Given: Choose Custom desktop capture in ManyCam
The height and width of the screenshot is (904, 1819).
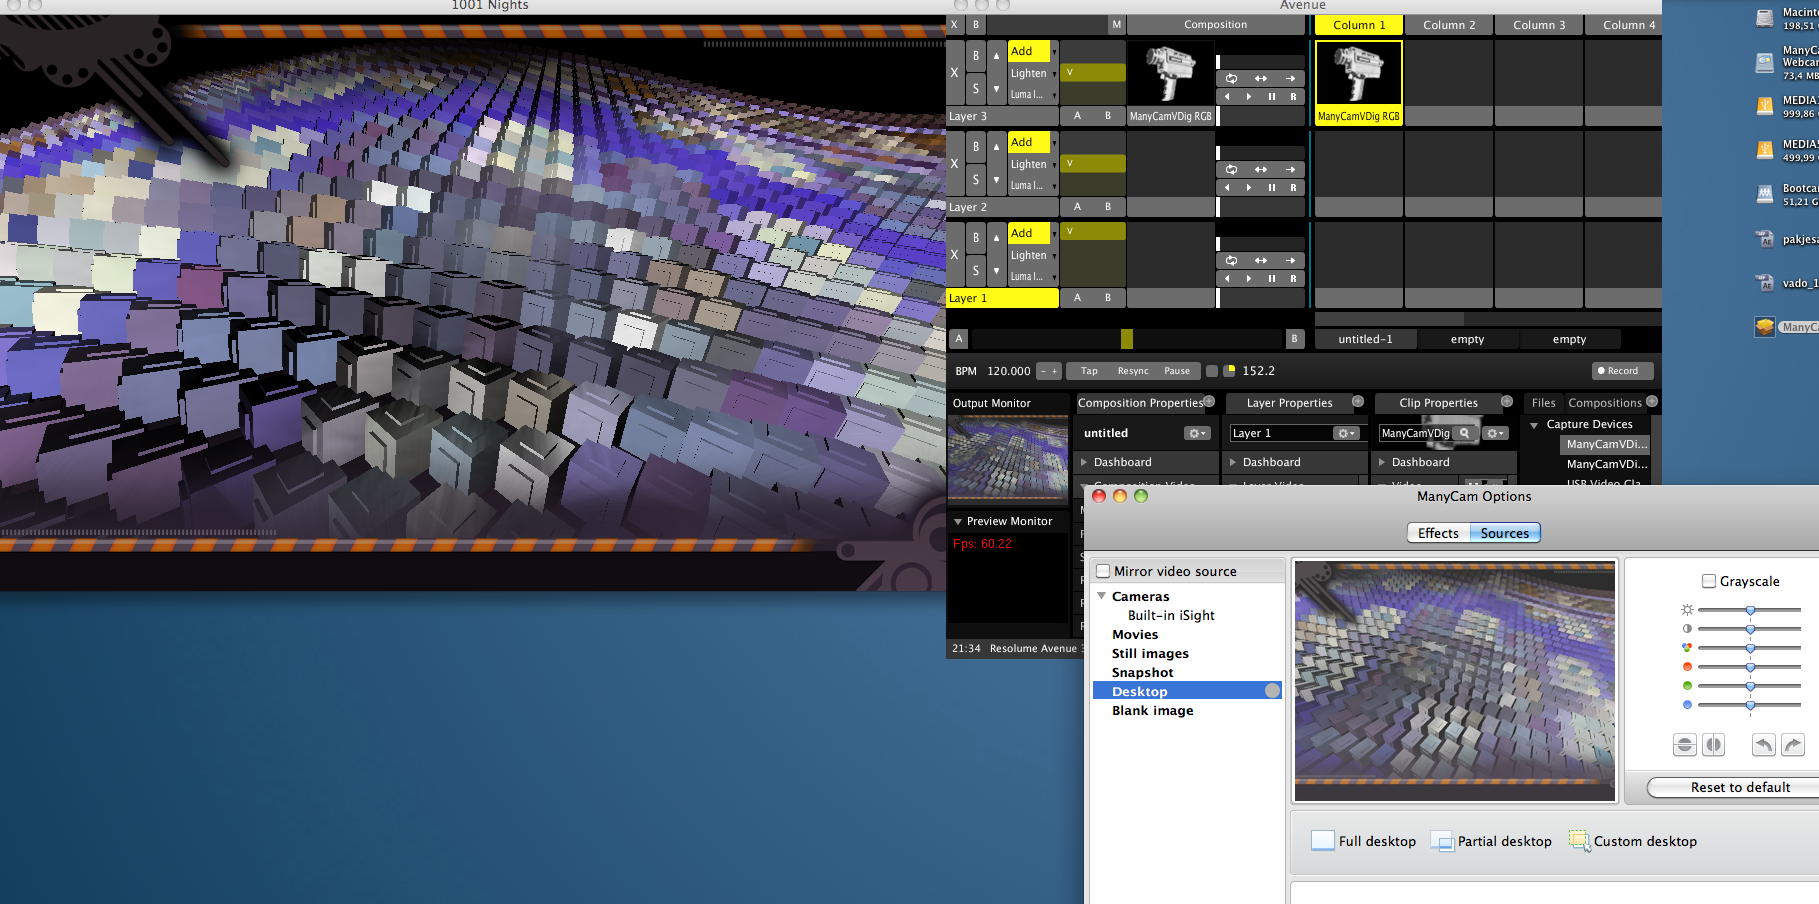Looking at the screenshot, I should click(x=1632, y=841).
